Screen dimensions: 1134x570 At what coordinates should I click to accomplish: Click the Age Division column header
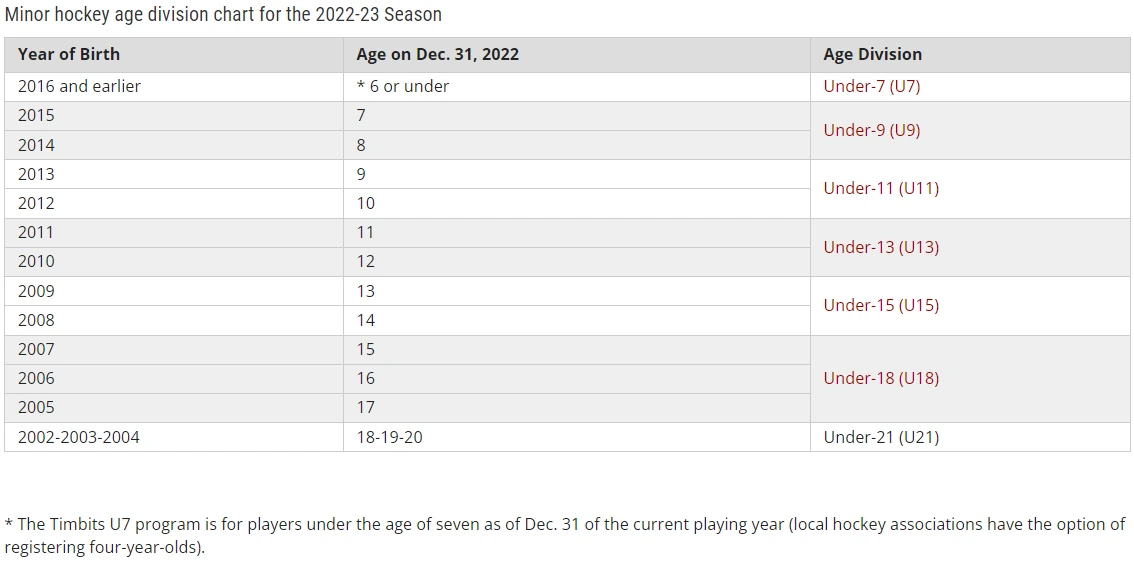(x=970, y=55)
